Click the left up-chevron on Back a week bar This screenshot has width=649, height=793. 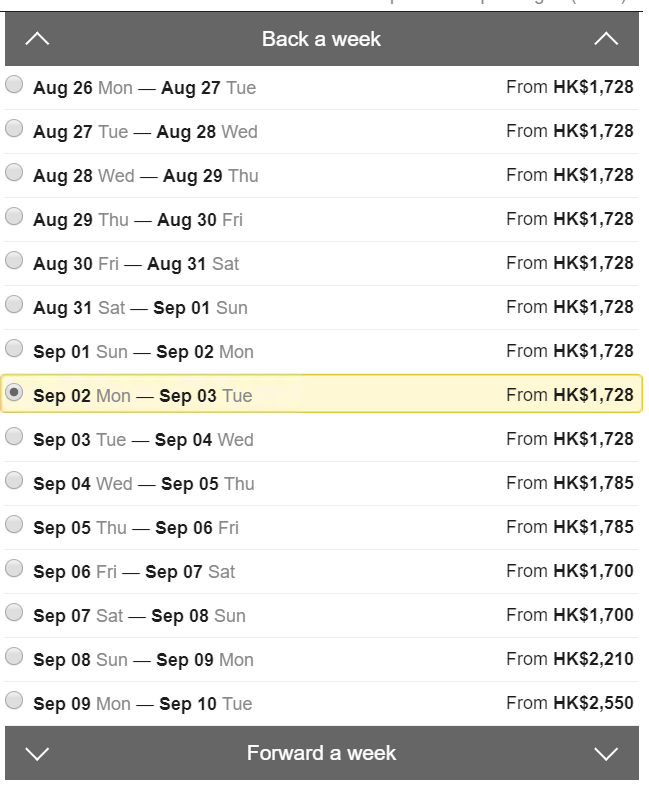click(x=37, y=39)
